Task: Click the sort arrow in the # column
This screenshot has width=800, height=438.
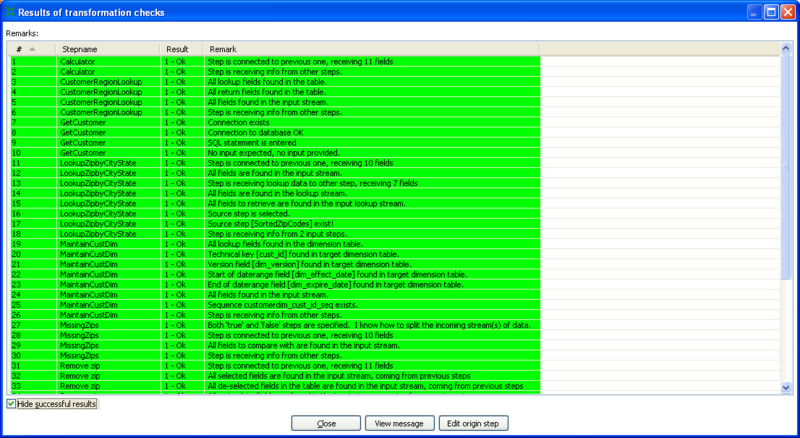Action: [x=31, y=48]
